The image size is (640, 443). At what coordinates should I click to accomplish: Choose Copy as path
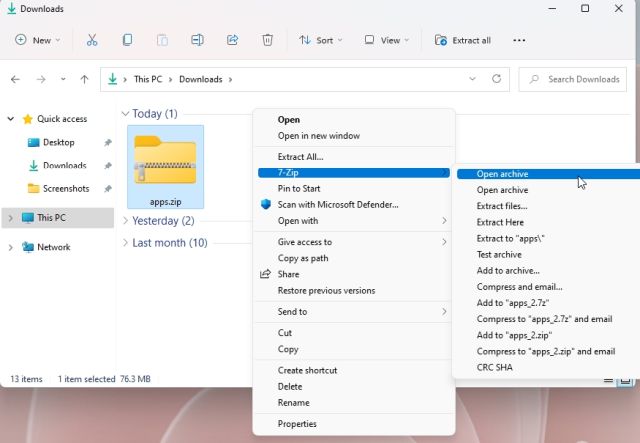click(353, 258)
